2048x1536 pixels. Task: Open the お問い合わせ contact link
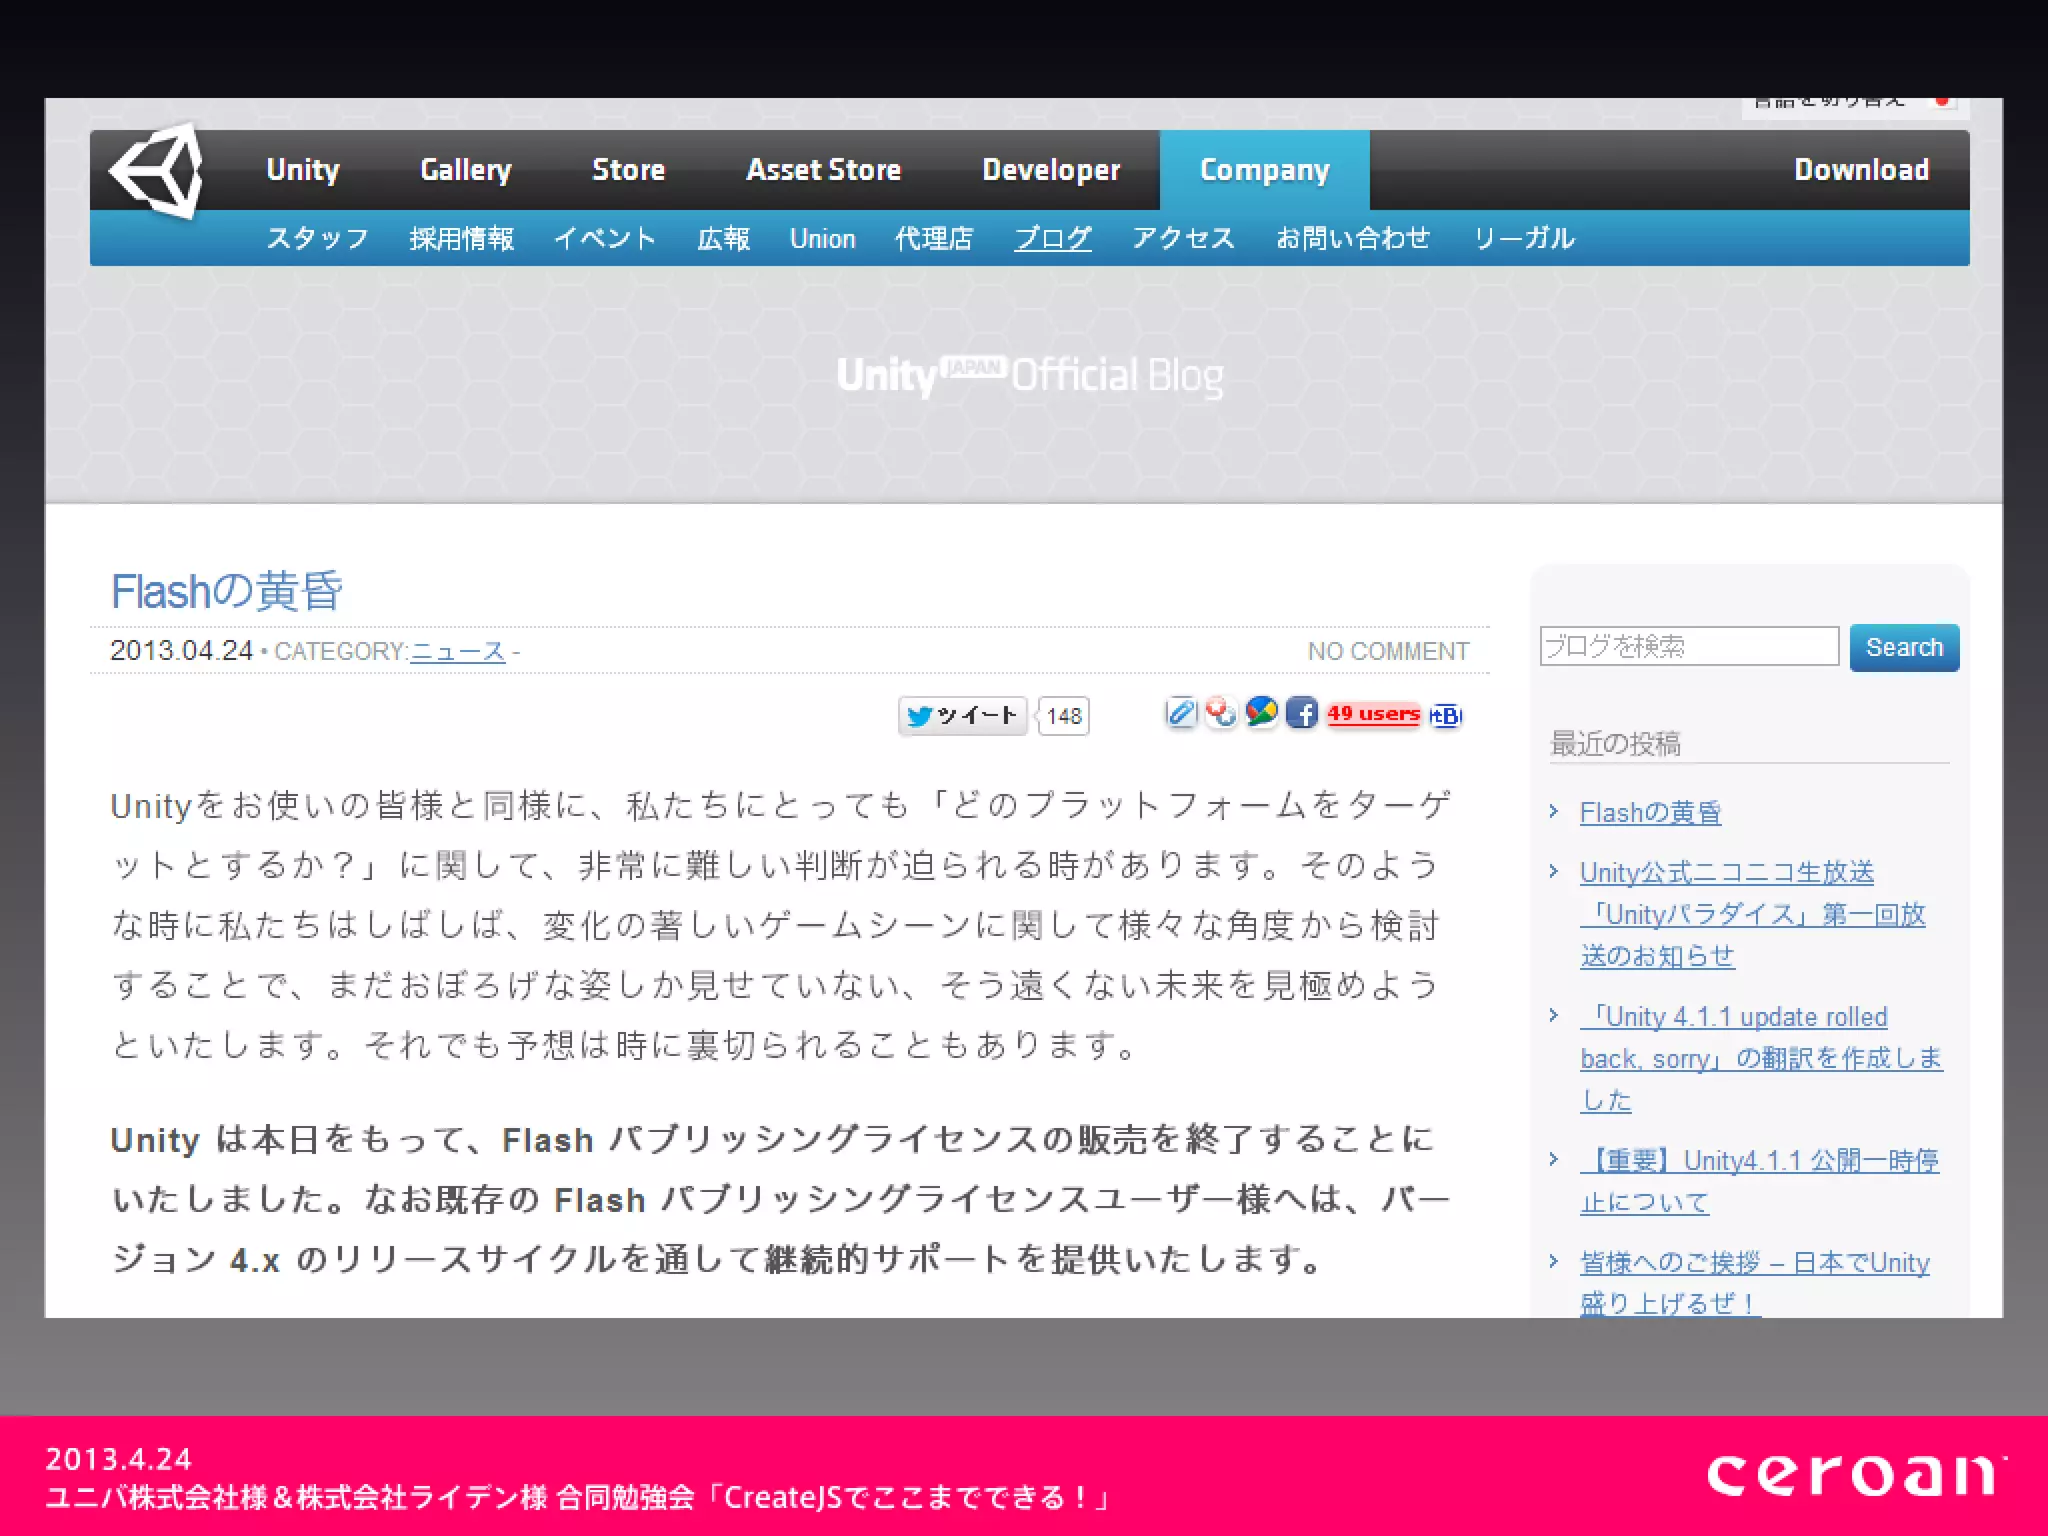pos(1354,238)
